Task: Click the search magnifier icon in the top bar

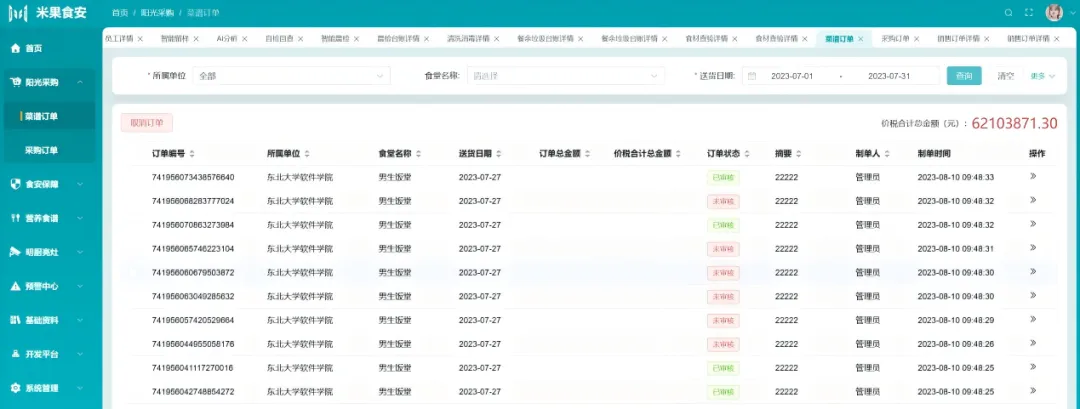Action: point(1008,12)
